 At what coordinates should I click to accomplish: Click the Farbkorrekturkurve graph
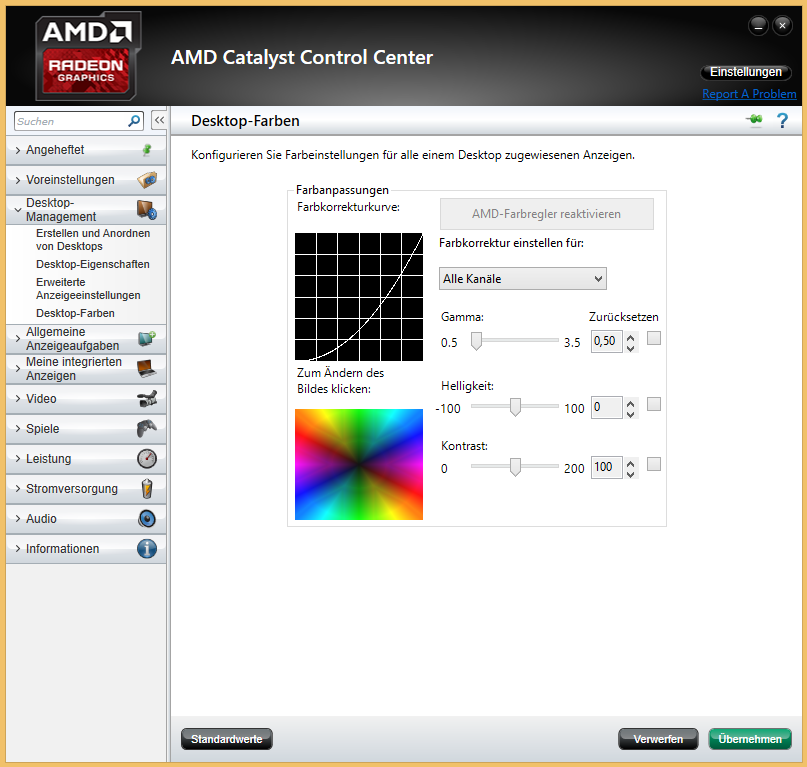[x=359, y=297]
